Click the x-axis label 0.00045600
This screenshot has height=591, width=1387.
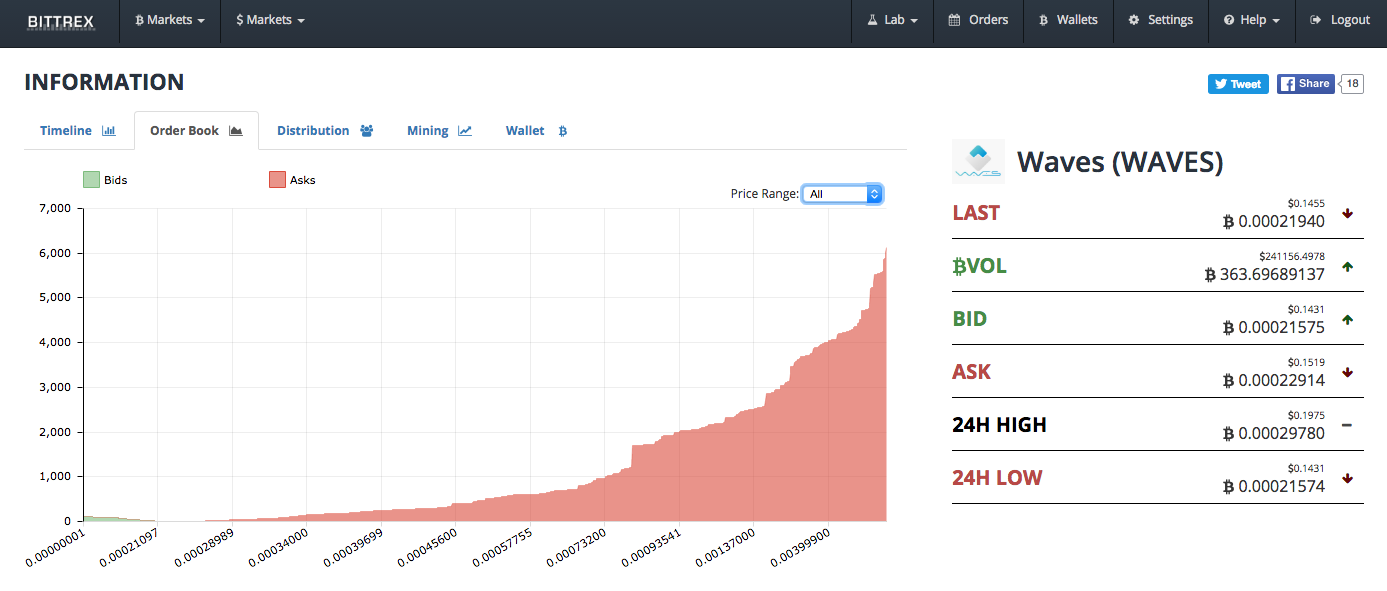[428, 548]
